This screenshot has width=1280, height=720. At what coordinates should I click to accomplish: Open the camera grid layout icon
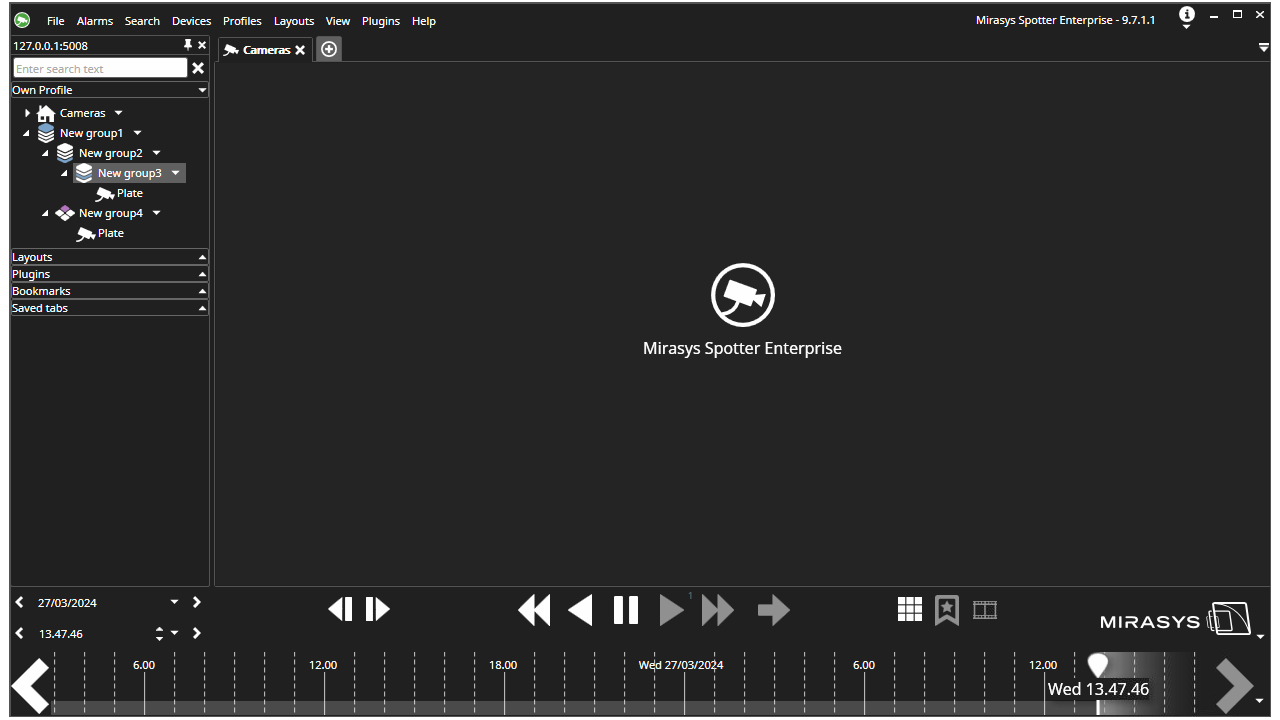pyautogui.click(x=910, y=609)
